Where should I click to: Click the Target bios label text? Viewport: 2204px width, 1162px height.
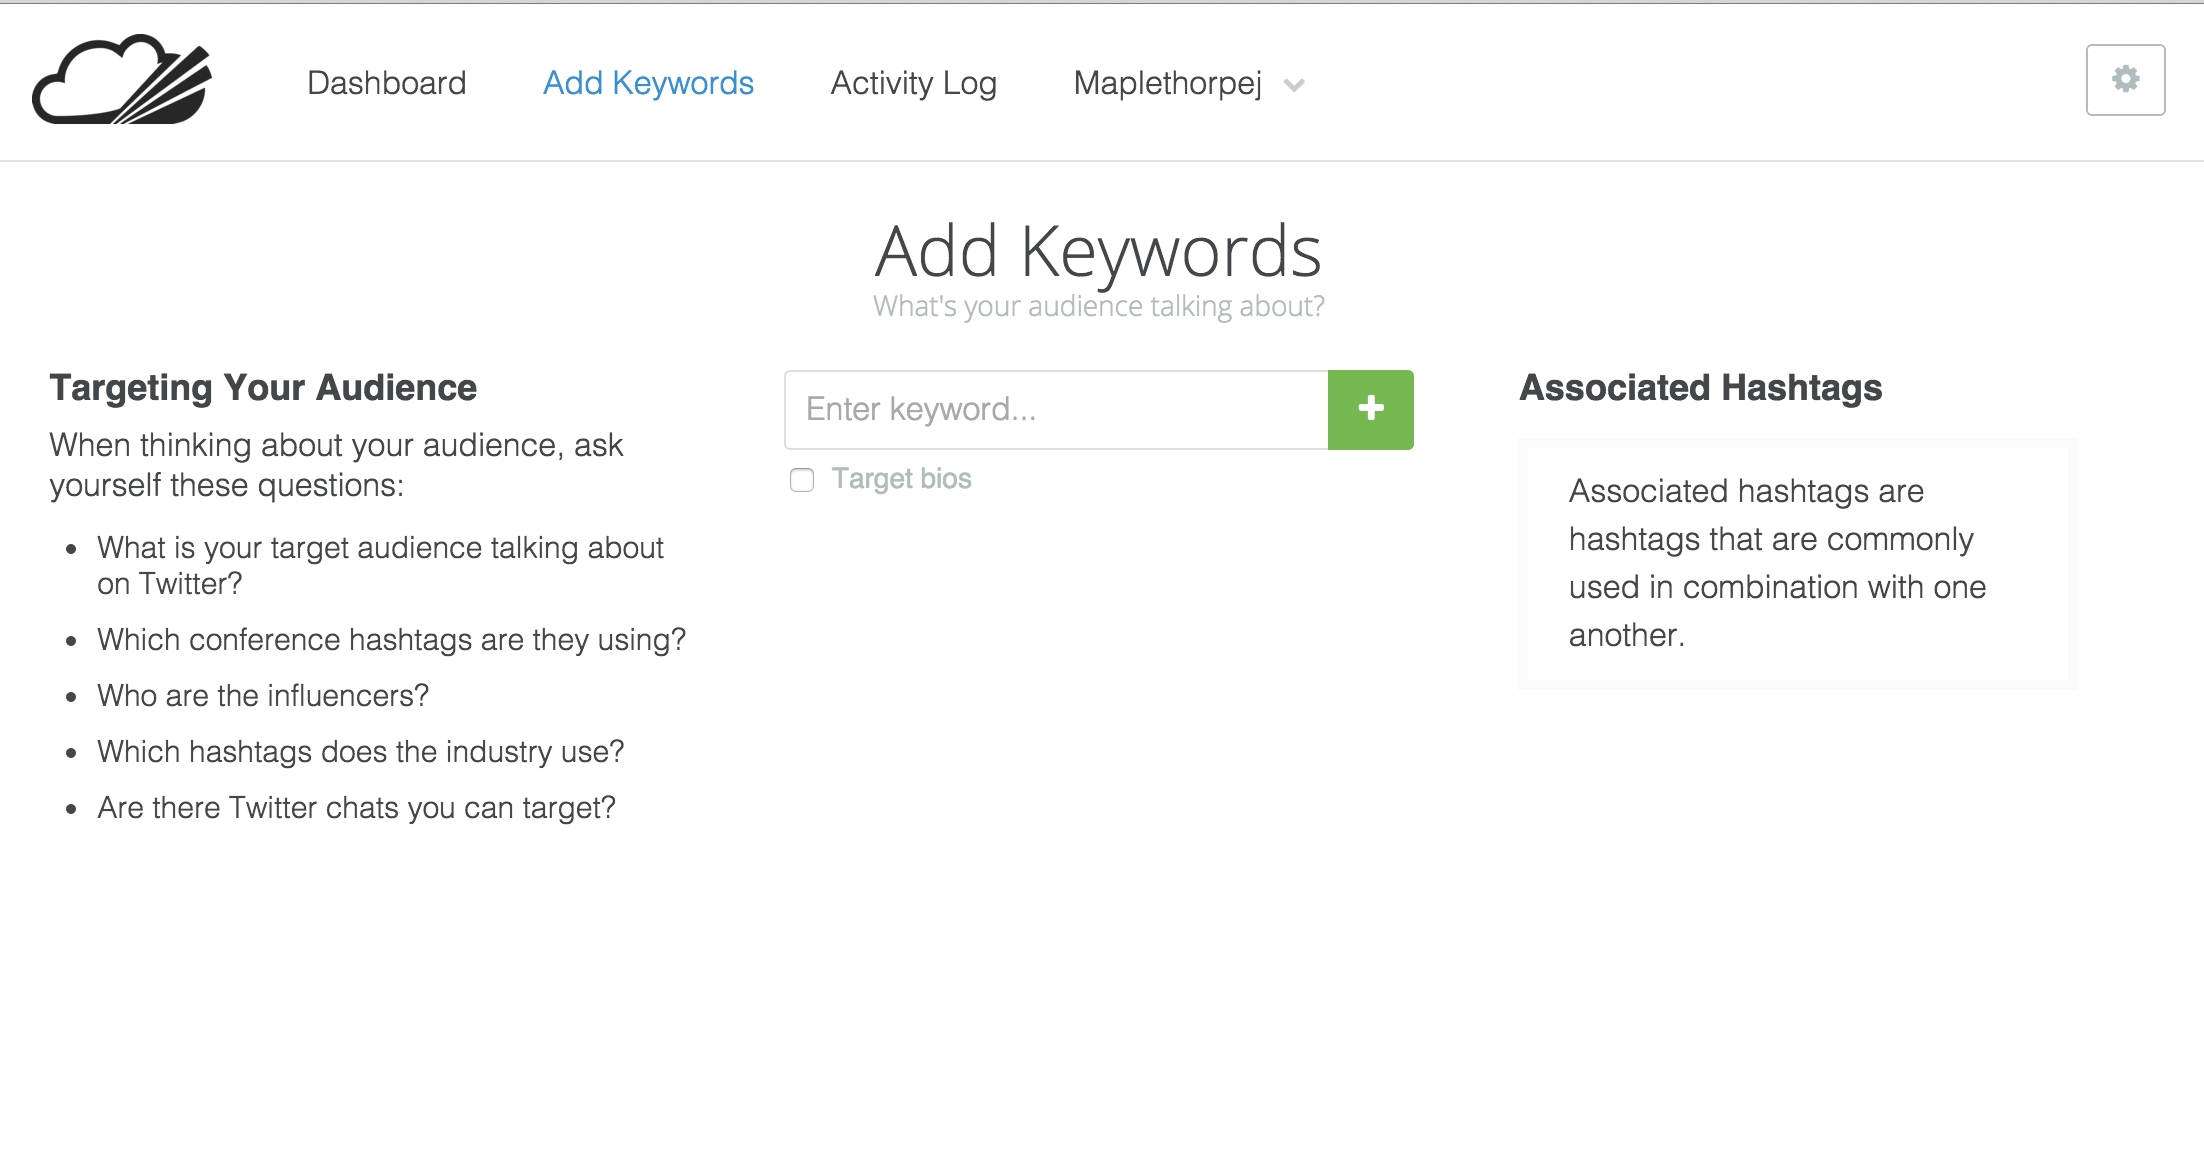tap(901, 479)
